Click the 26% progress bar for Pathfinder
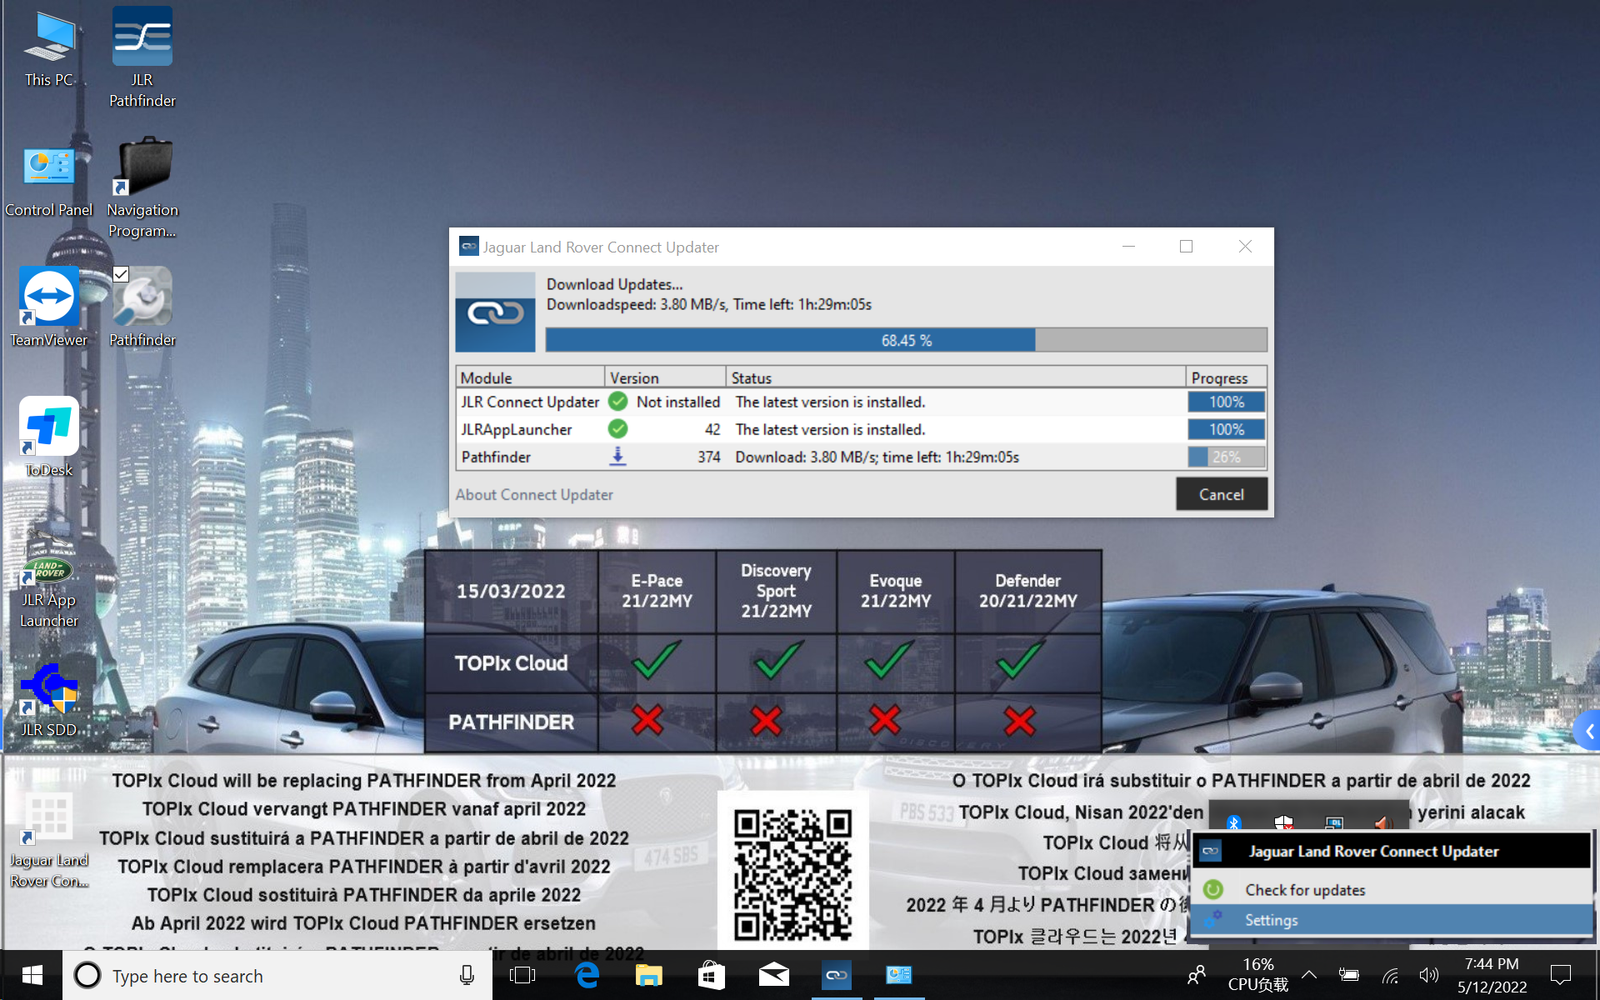The height and width of the screenshot is (1000, 1600). [1226, 457]
